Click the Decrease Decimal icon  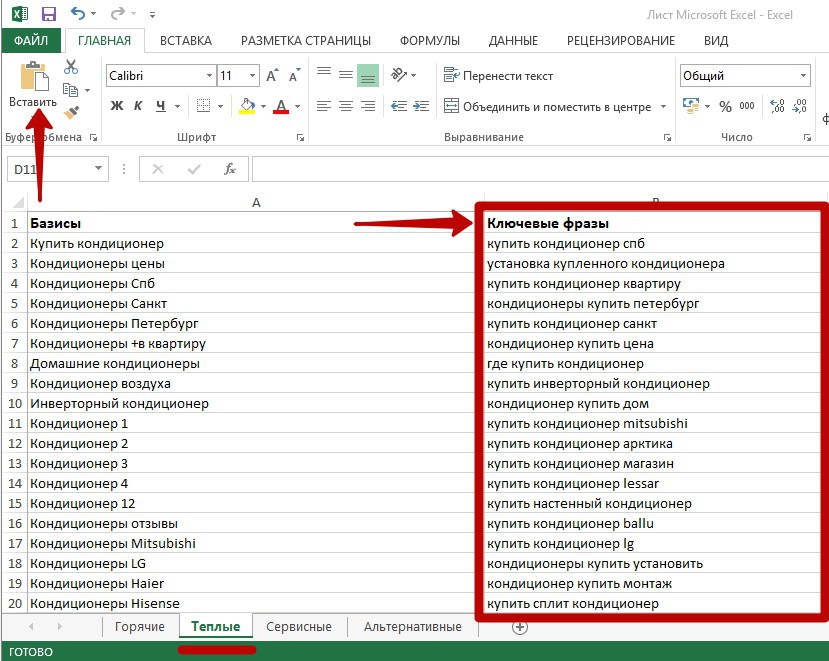[x=799, y=106]
